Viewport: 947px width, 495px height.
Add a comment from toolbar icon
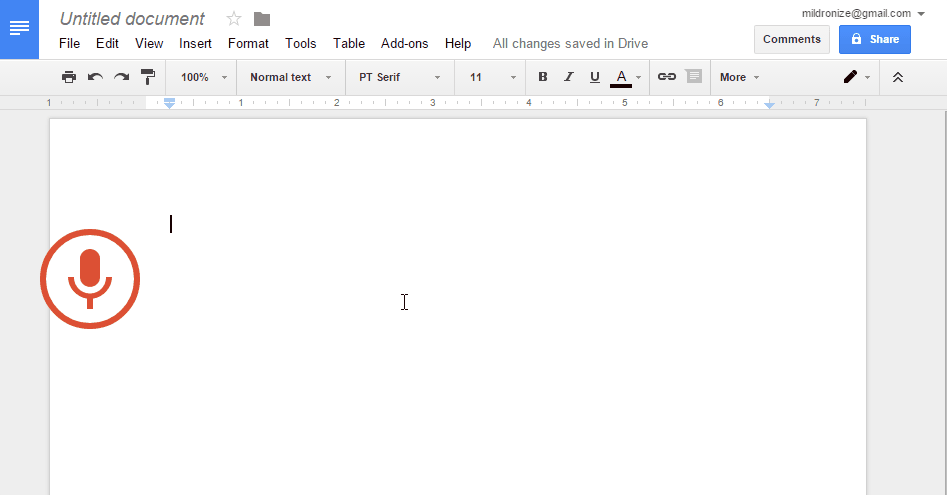(x=693, y=77)
